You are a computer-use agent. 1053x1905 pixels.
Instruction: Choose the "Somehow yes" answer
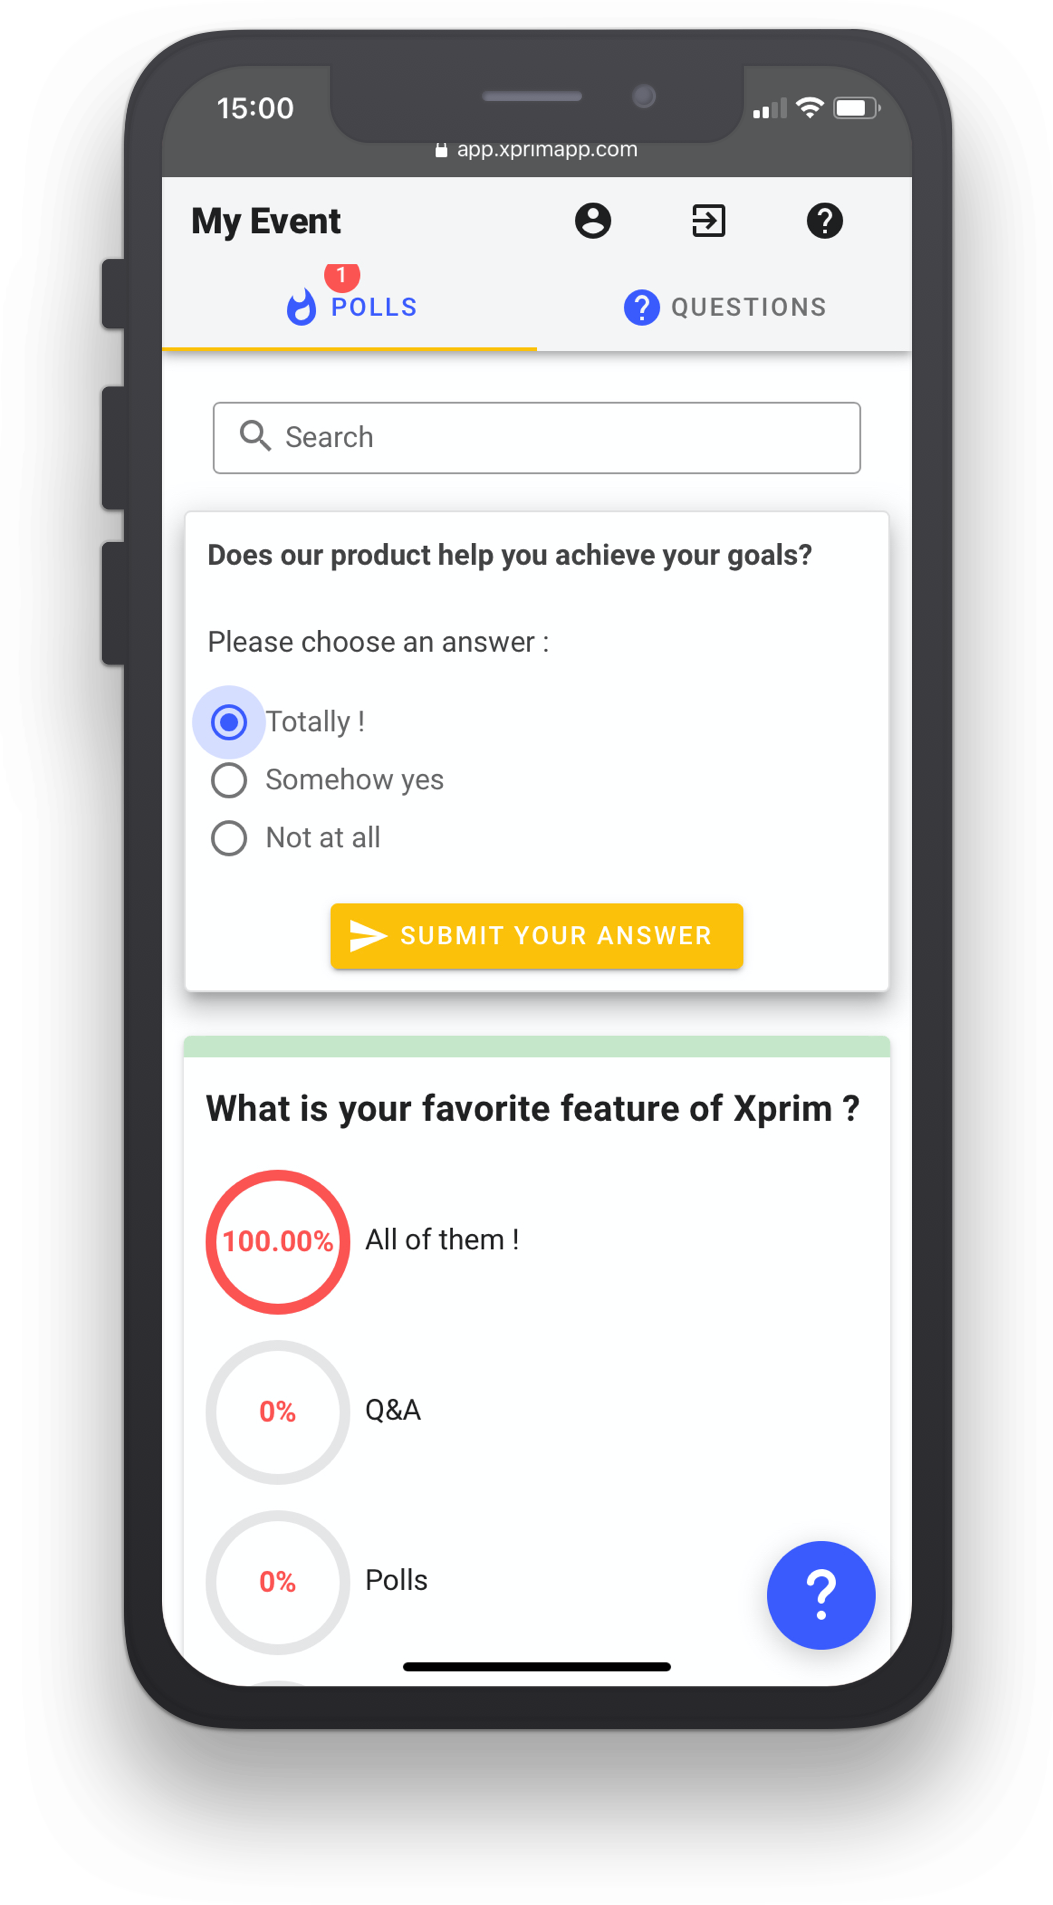(x=229, y=780)
